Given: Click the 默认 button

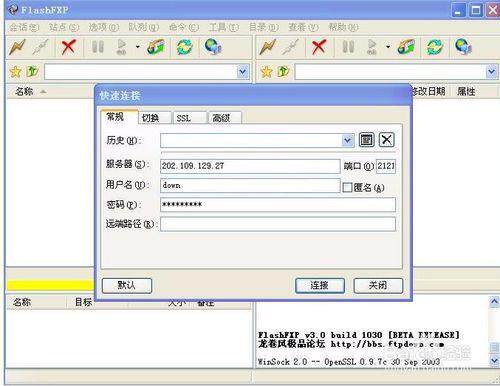Looking at the screenshot, I should pyautogui.click(x=127, y=286).
